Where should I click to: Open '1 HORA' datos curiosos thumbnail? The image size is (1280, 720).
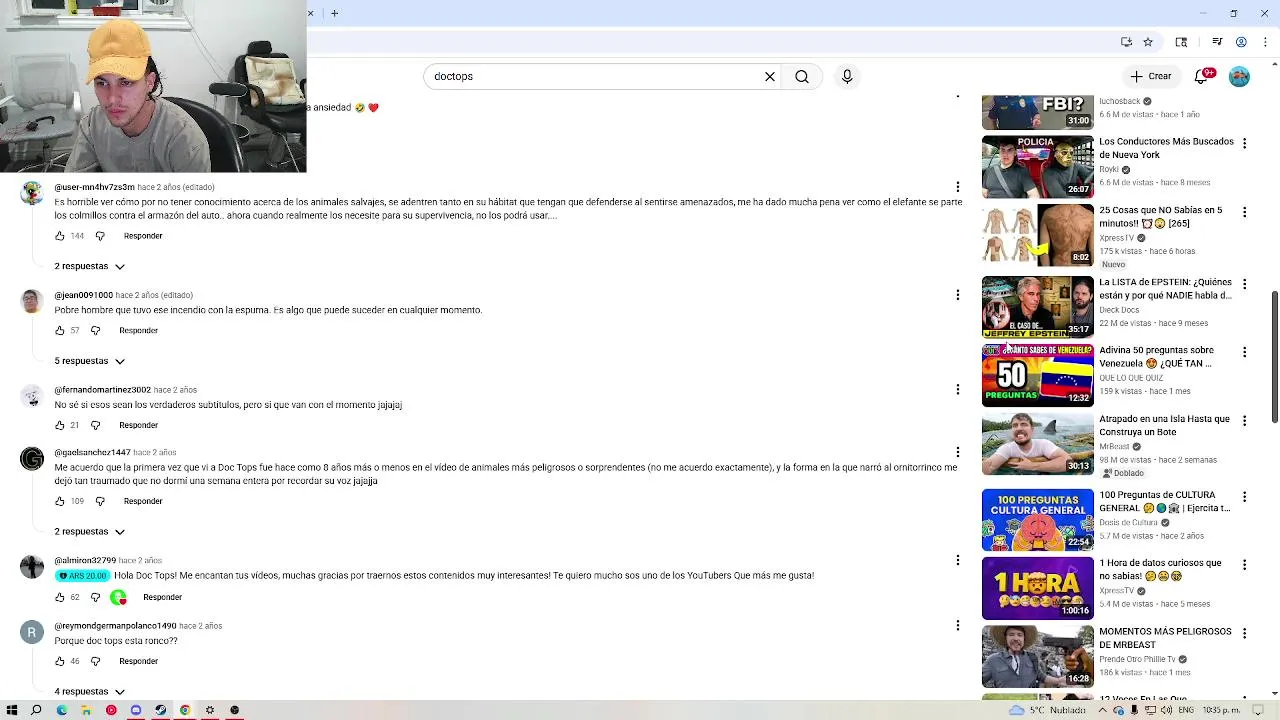pyautogui.click(x=1038, y=588)
